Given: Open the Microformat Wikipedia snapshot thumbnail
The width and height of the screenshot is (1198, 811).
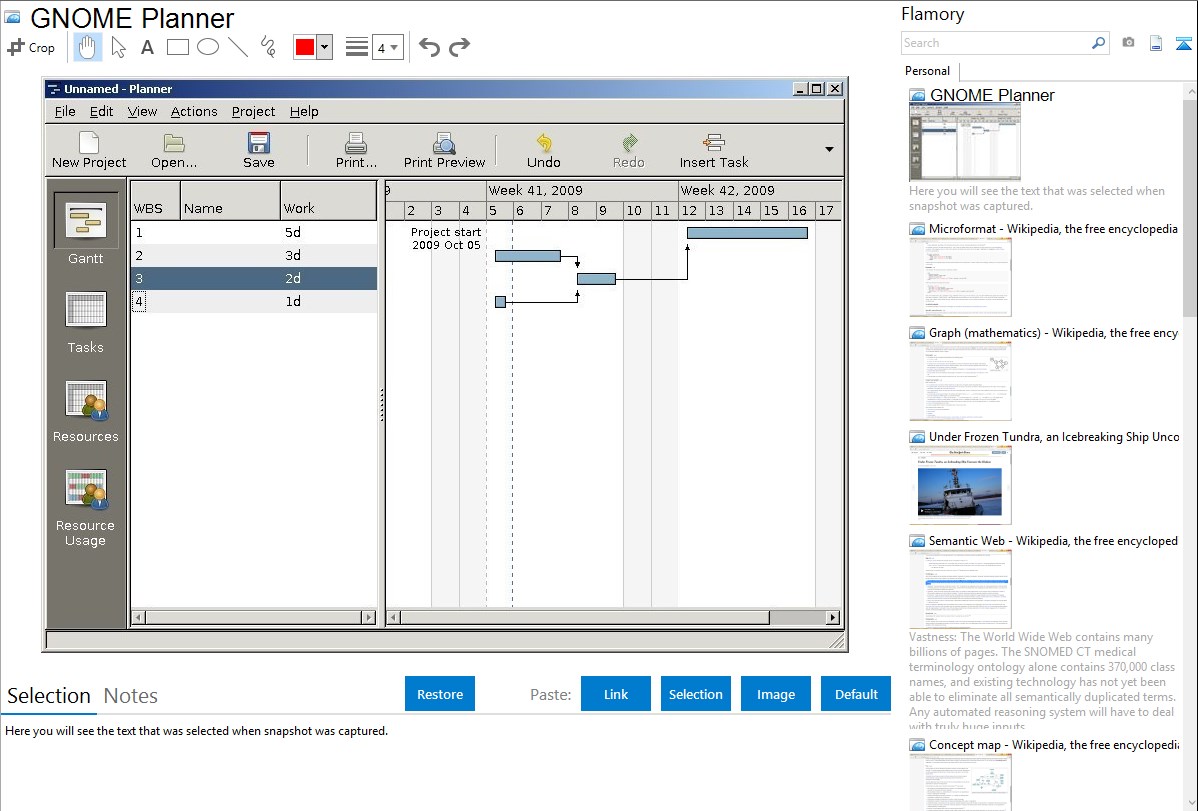Looking at the screenshot, I should tap(960, 277).
